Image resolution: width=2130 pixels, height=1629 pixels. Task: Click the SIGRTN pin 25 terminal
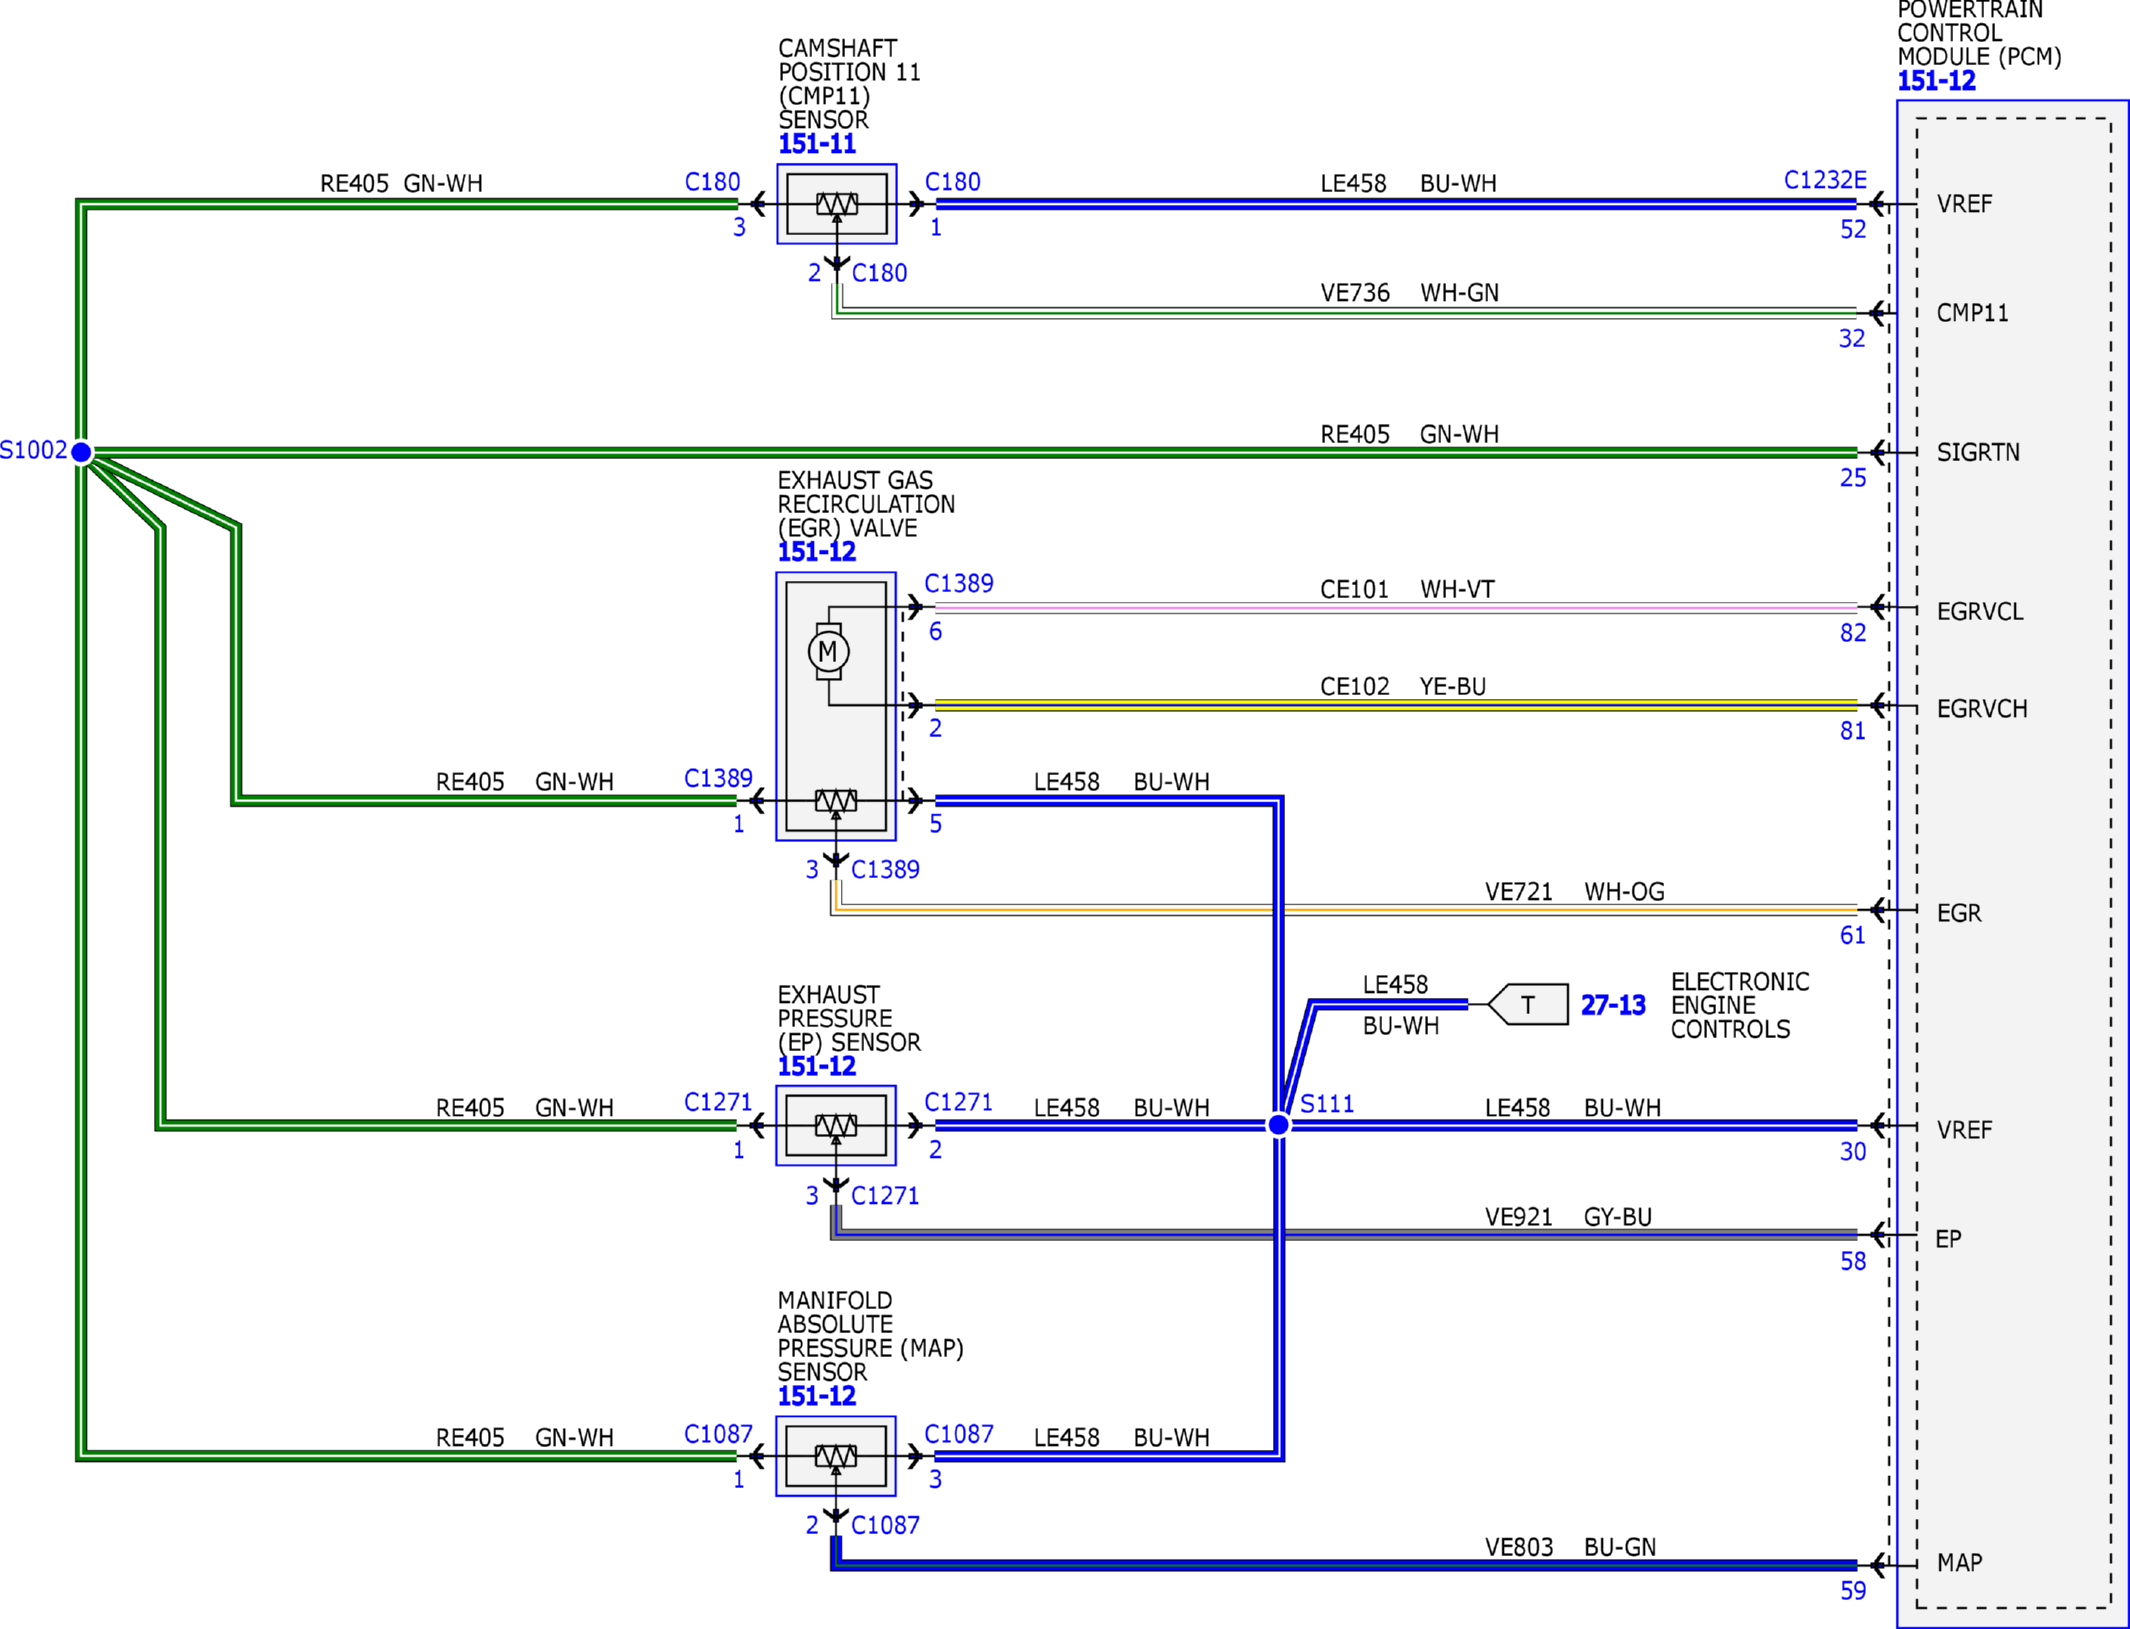(1878, 452)
